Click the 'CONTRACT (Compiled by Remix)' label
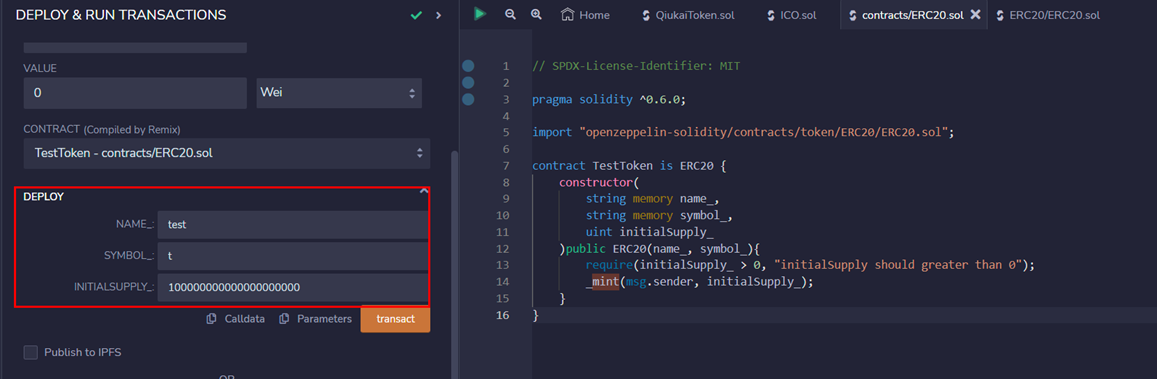 (x=102, y=129)
